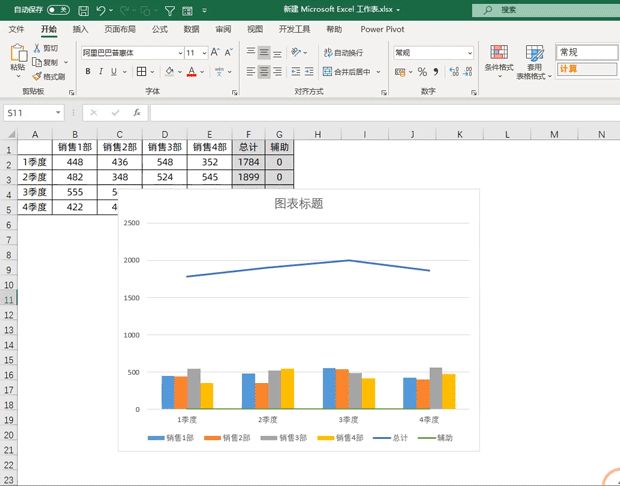The width and height of the screenshot is (620, 486).
Task: Click the Save icon in quick access toolbar
Action: 83,10
